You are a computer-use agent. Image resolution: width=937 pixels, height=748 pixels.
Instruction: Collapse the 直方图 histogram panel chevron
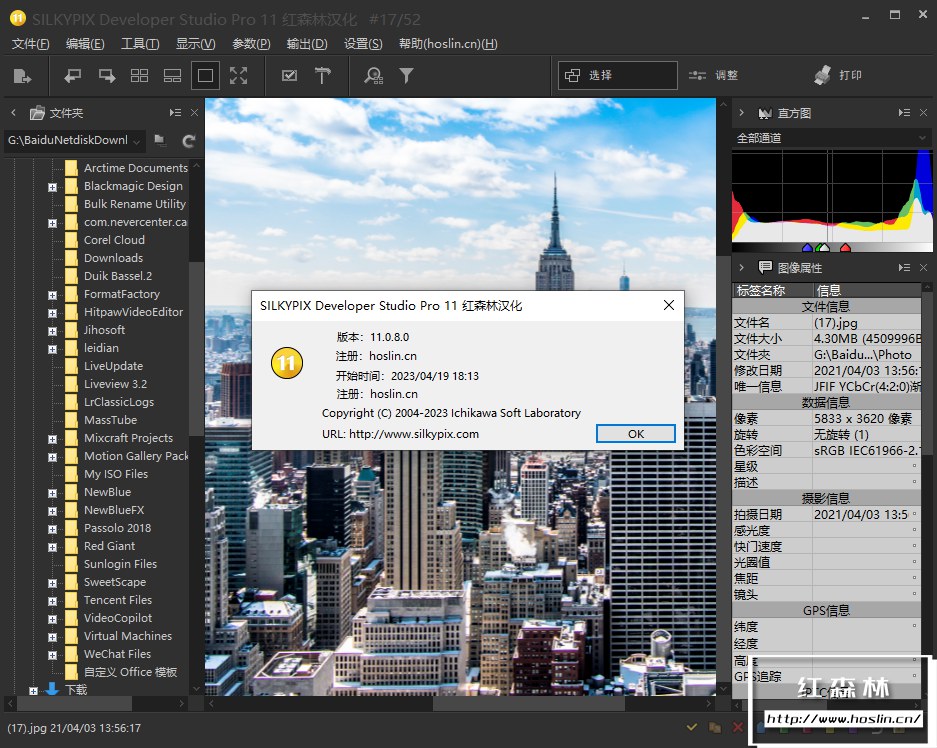pos(742,112)
